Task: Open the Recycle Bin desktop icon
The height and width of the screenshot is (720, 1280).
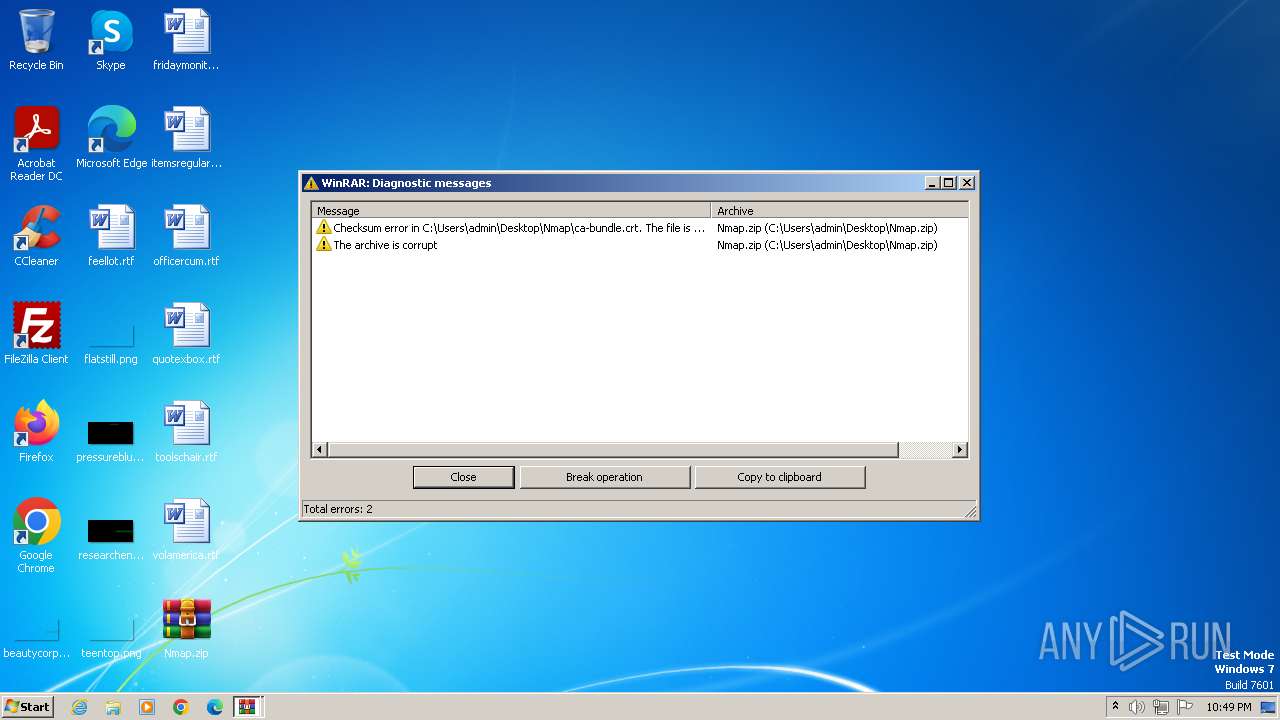Action: tap(36, 40)
